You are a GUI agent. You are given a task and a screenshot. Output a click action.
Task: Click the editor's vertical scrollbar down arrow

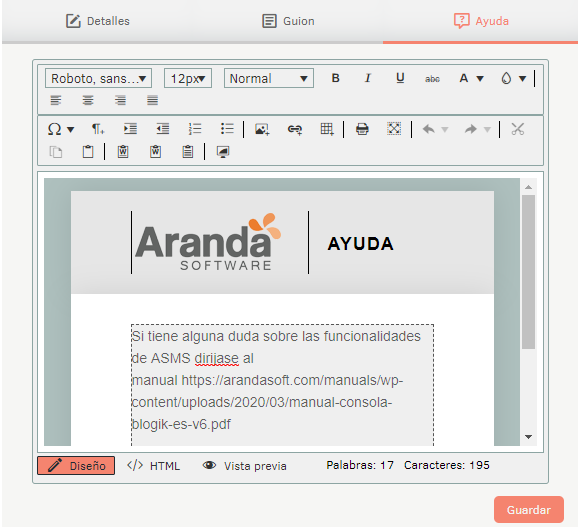(x=529, y=437)
